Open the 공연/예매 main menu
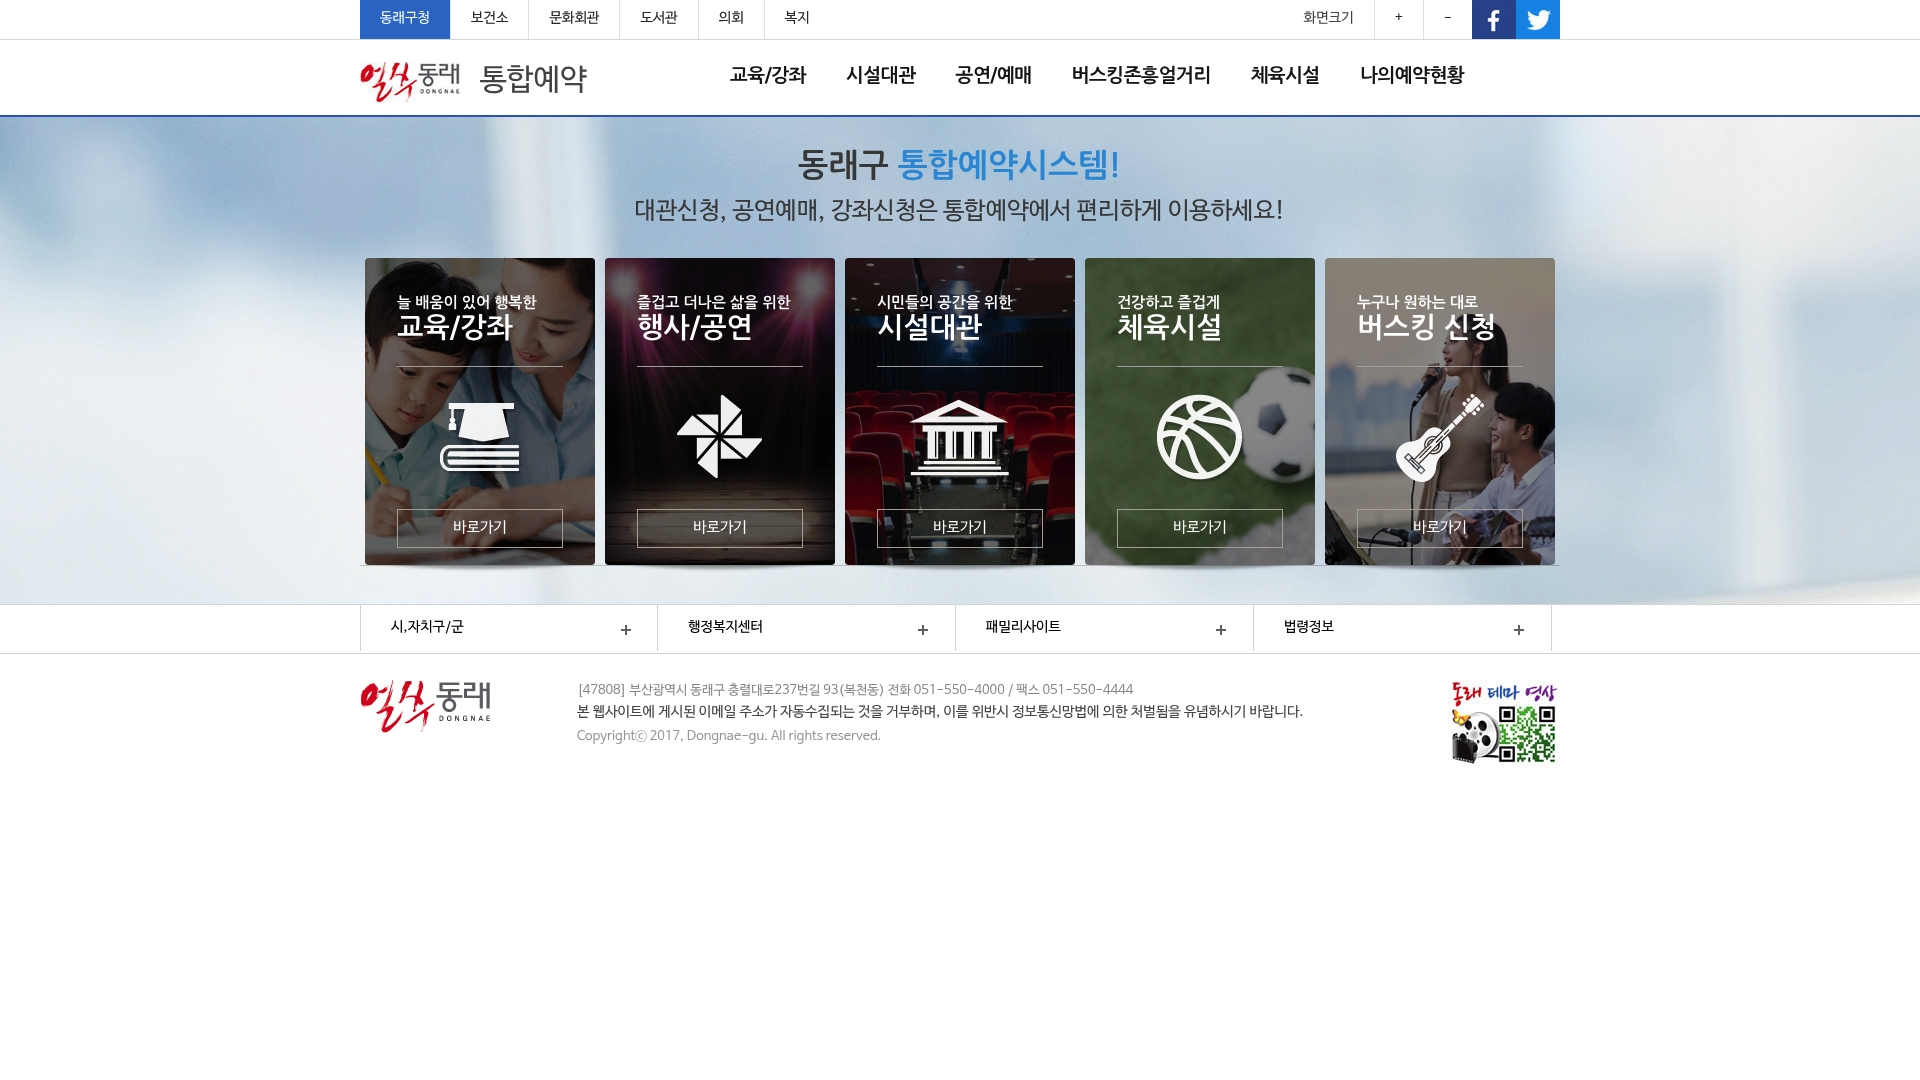The width and height of the screenshot is (1920, 1080). point(993,76)
